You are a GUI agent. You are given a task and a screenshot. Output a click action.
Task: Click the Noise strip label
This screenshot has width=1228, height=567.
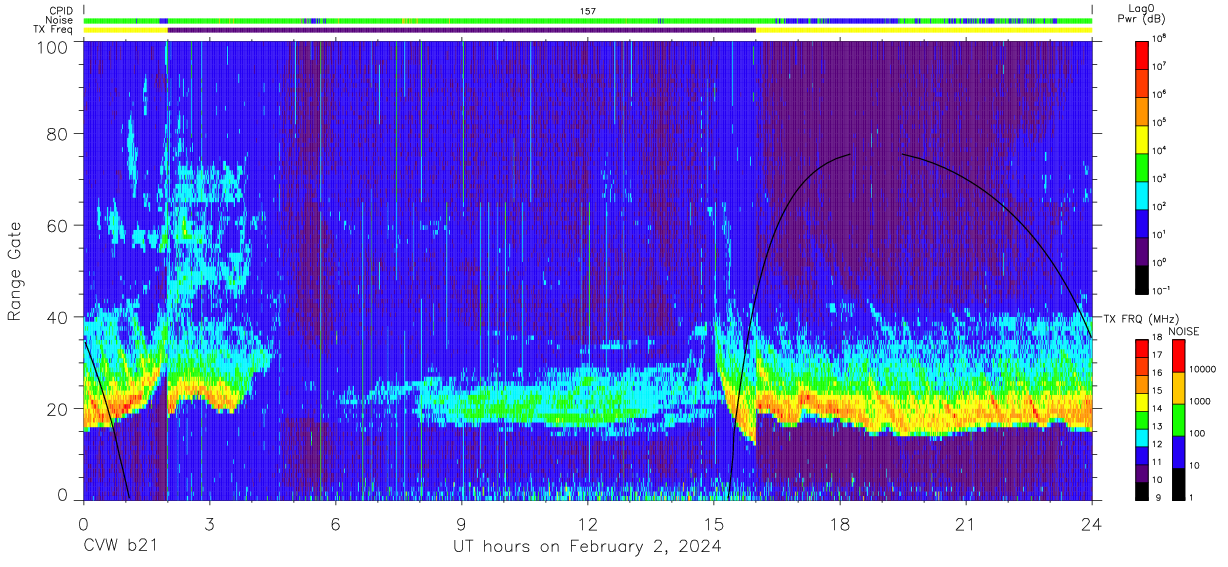pos(60,20)
